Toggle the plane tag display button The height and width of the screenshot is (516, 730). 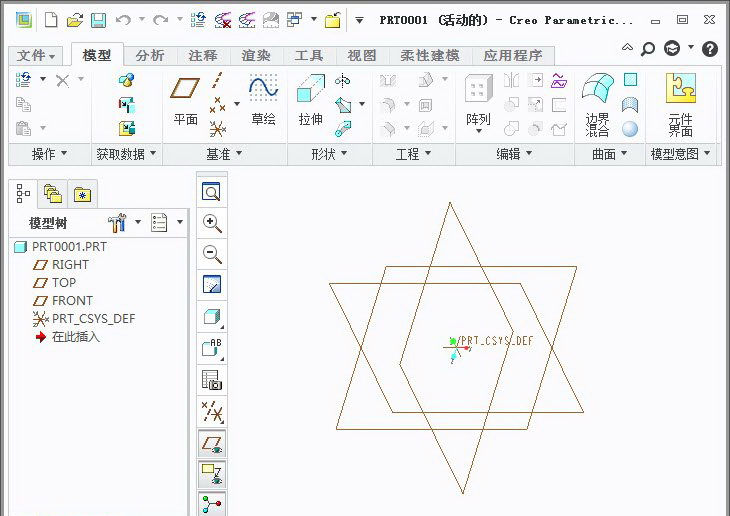point(211,472)
